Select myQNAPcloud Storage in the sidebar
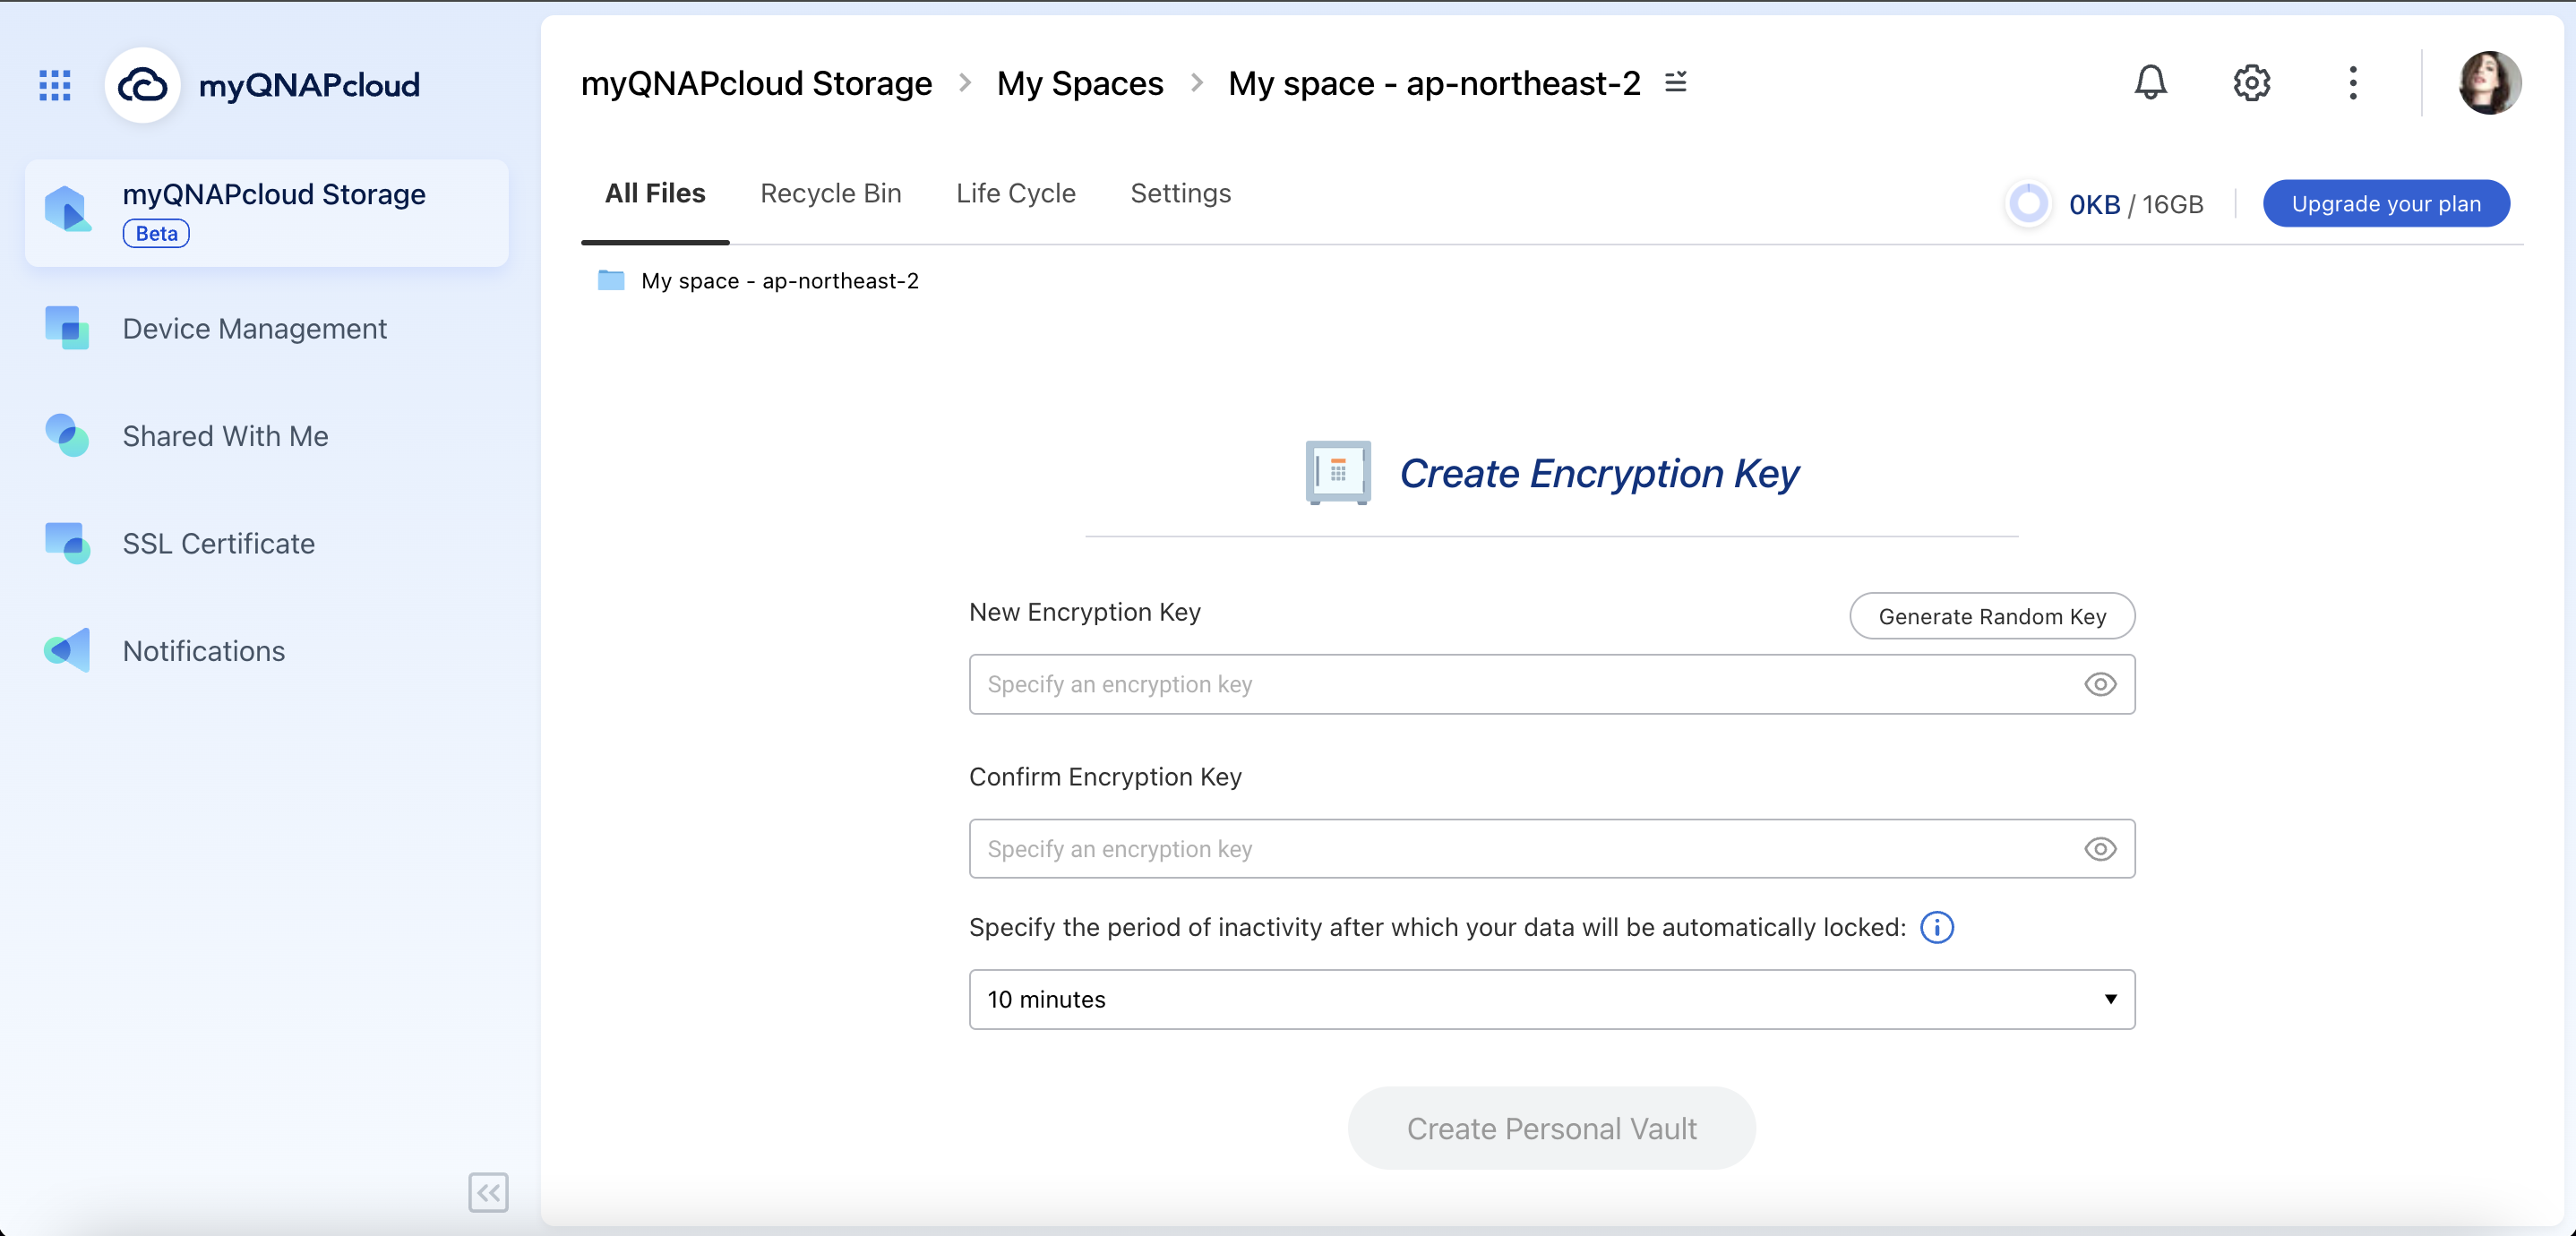 [x=266, y=212]
